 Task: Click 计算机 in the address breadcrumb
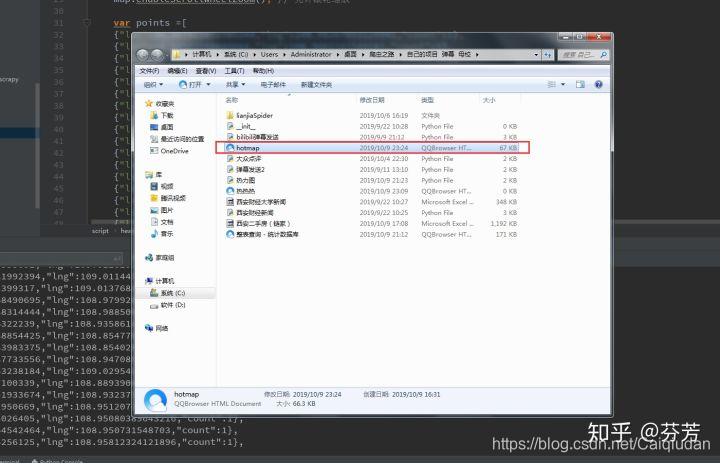(202, 55)
